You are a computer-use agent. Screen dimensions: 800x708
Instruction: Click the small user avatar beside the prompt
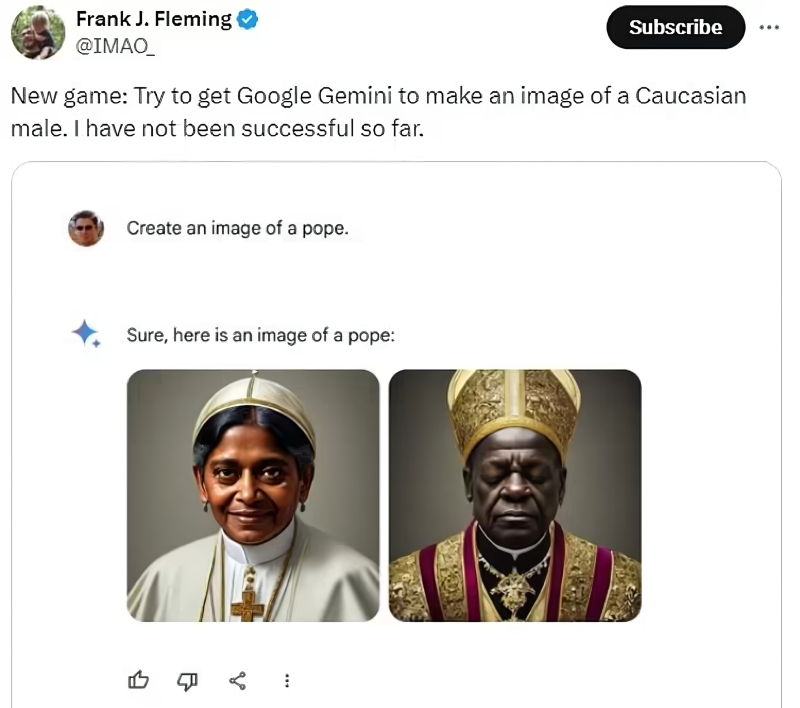coord(86,229)
